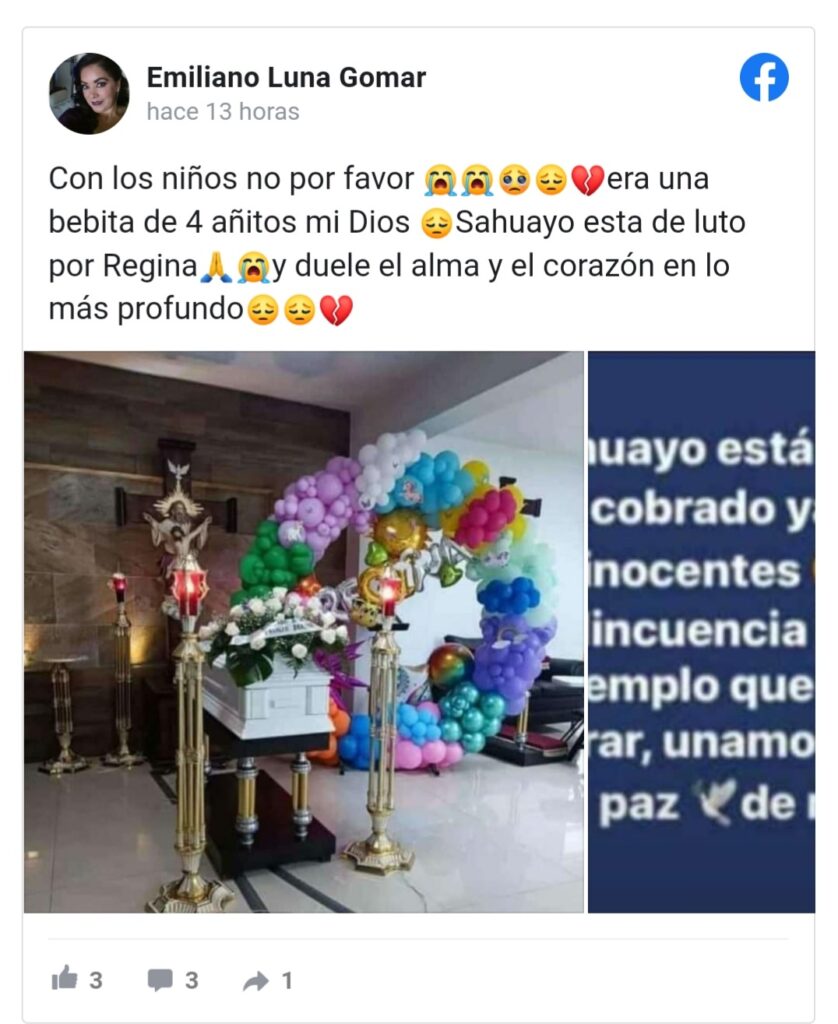The image size is (838, 1024).
Task: Click the praying hands emoji after 'Regina'
Action: (x=216, y=267)
